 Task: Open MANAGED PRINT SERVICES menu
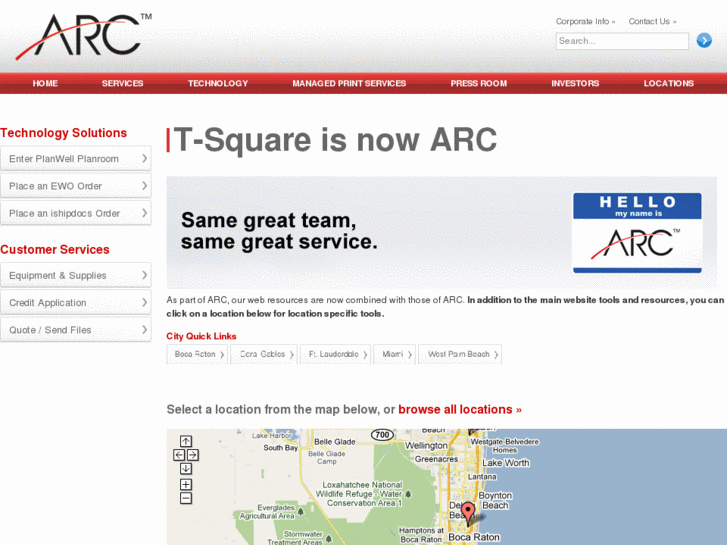(349, 83)
